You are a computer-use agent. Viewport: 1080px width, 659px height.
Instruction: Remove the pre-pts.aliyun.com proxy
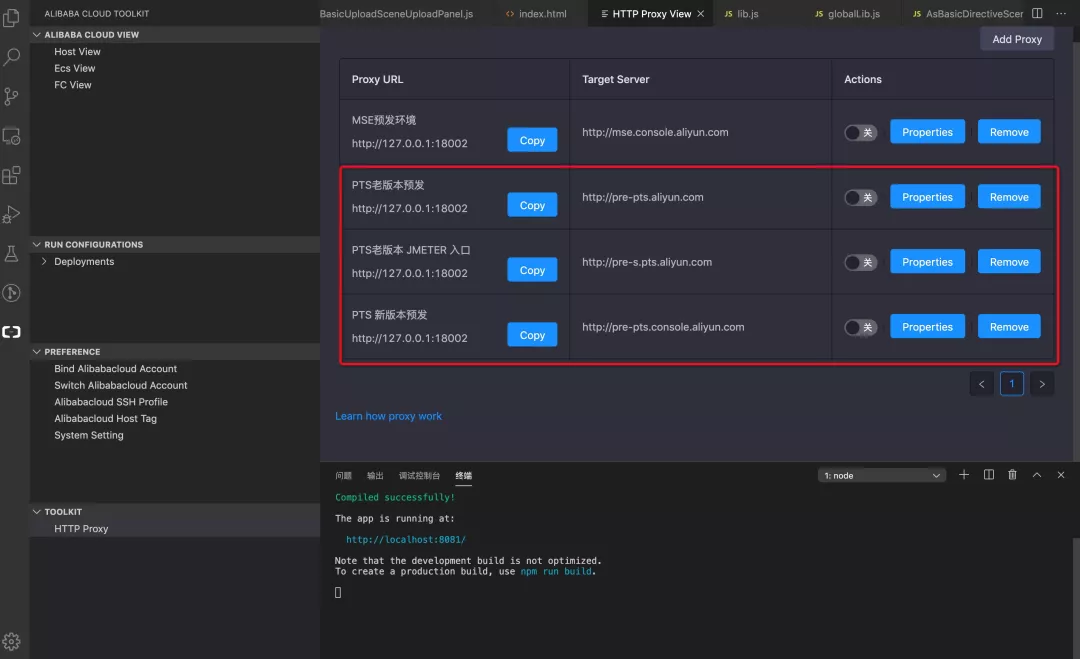[x=1009, y=197]
